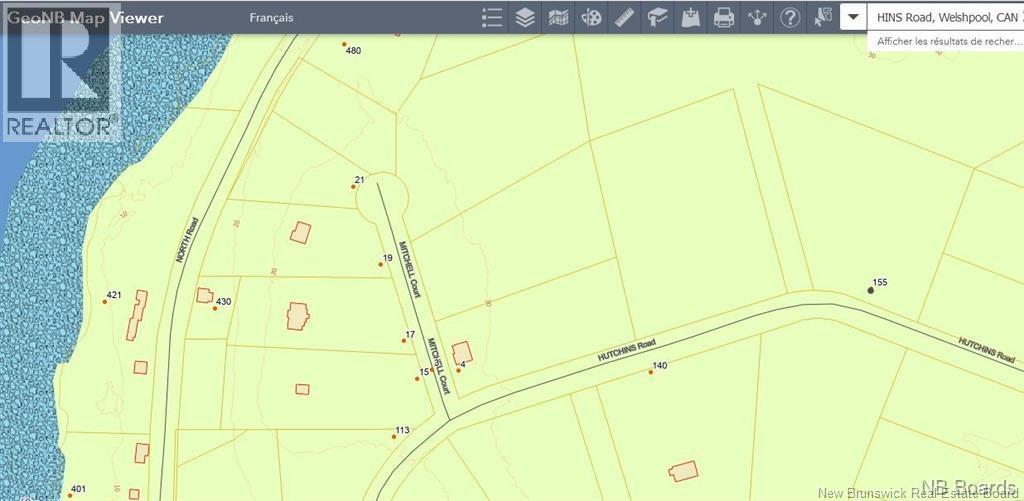Click the graduation cap icon
This screenshot has height=501, width=1024.
(658, 17)
